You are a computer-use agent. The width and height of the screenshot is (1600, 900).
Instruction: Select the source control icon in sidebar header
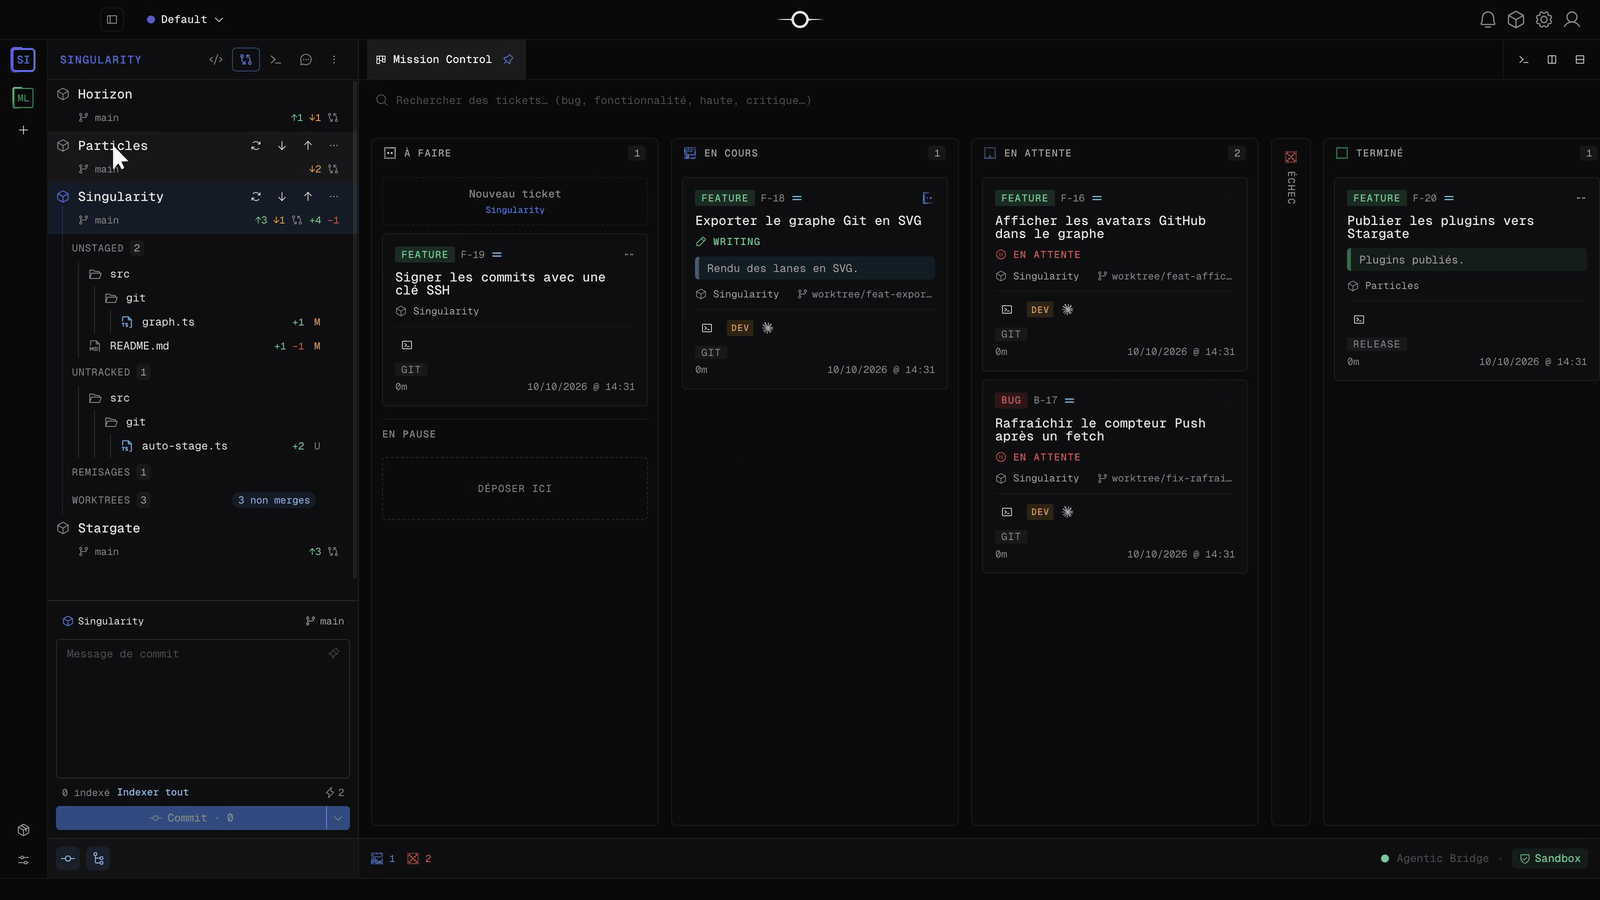pos(246,60)
